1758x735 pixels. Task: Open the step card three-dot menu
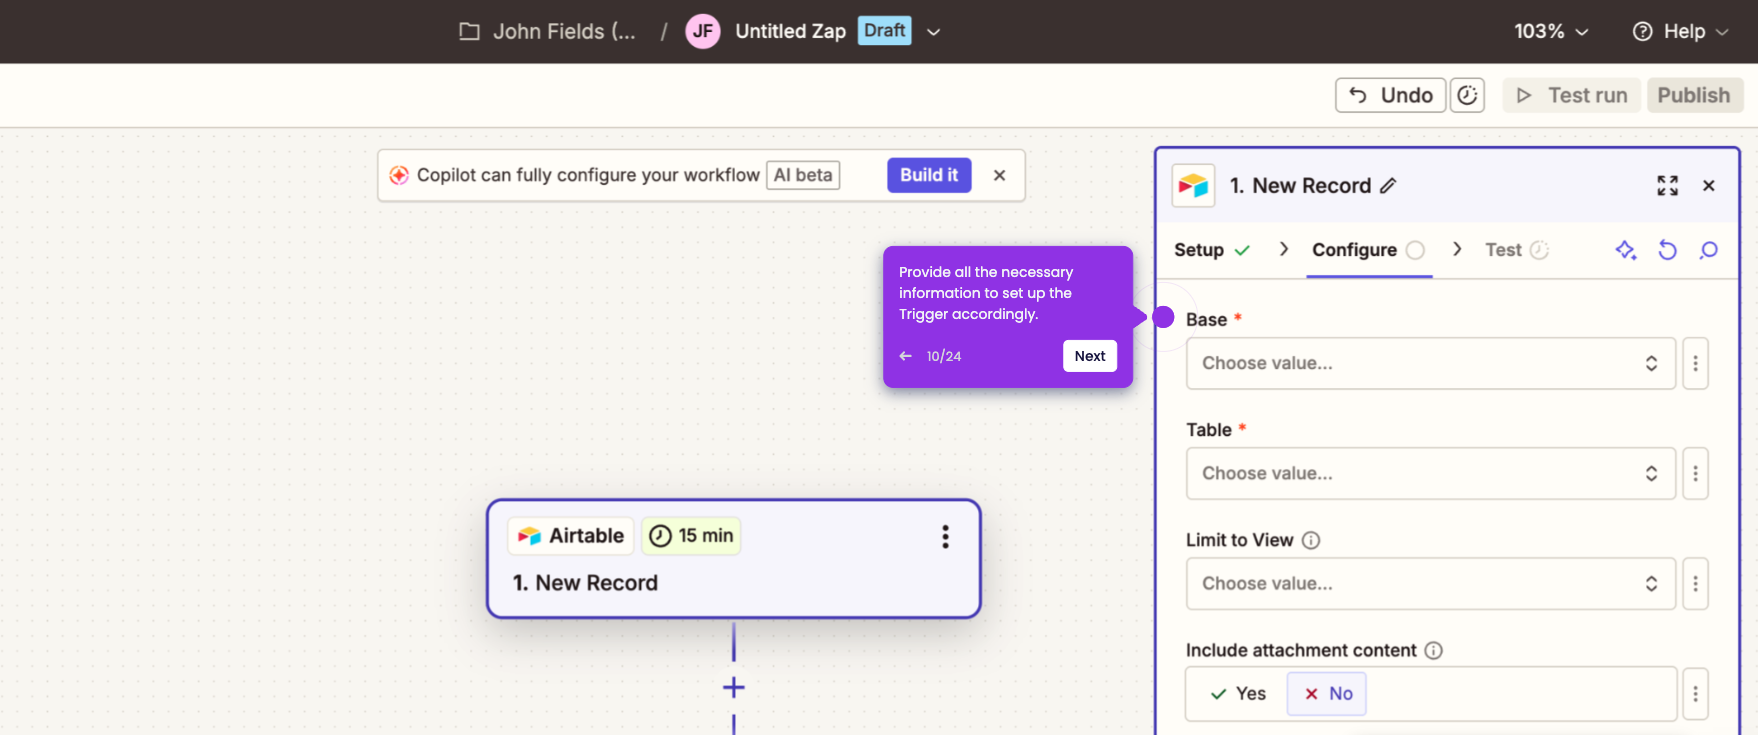click(x=945, y=537)
